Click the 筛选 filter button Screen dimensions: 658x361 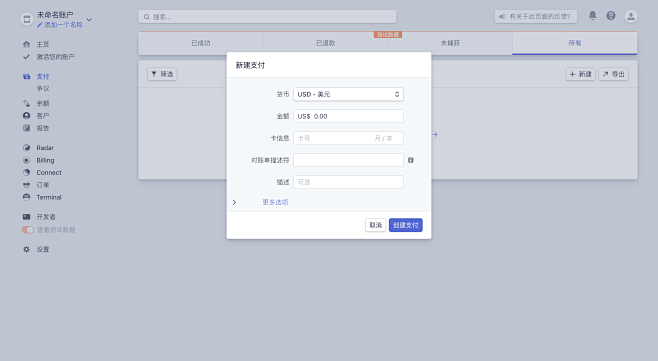point(162,74)
